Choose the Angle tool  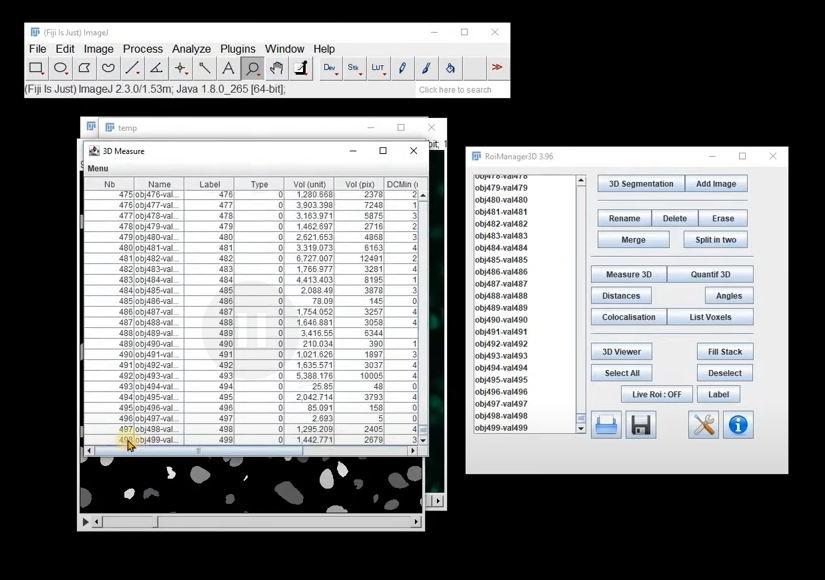[x=156, y=67]
